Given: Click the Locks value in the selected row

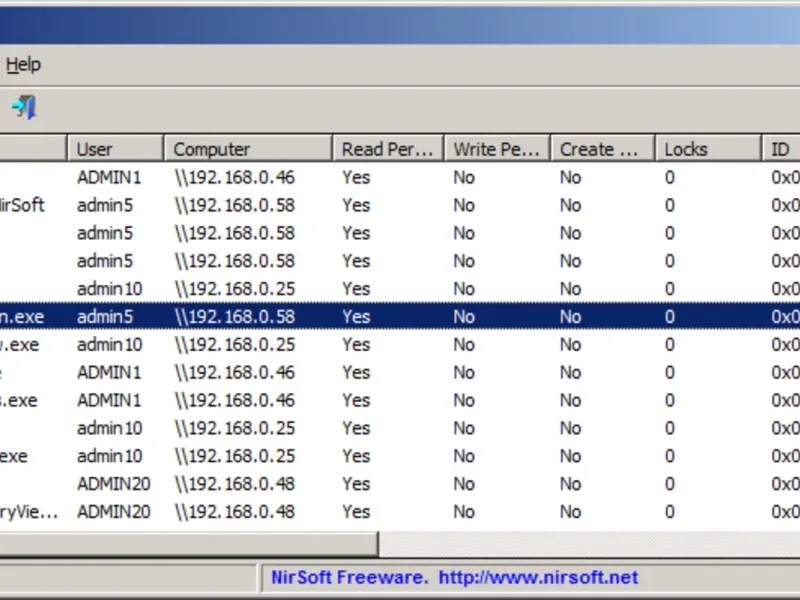Looking at the screenshot, I should pyautogui.click(x=669, y=317).
